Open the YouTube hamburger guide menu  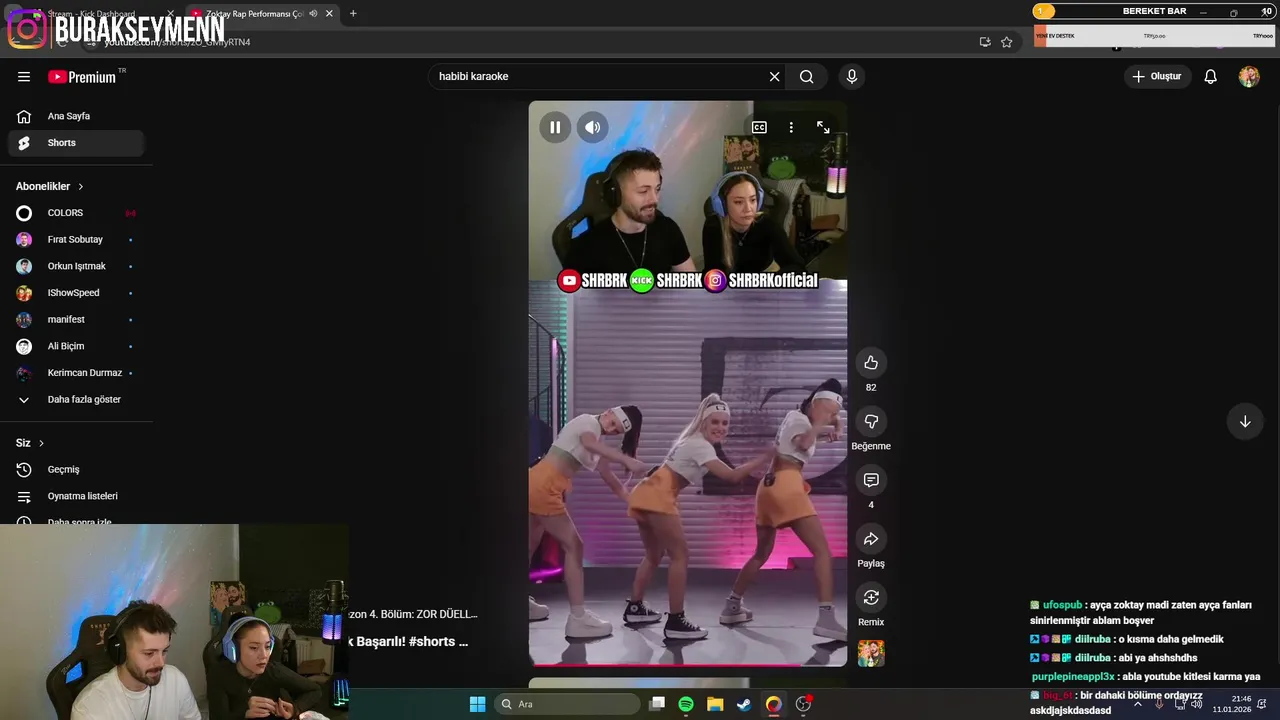click(24, 77)
